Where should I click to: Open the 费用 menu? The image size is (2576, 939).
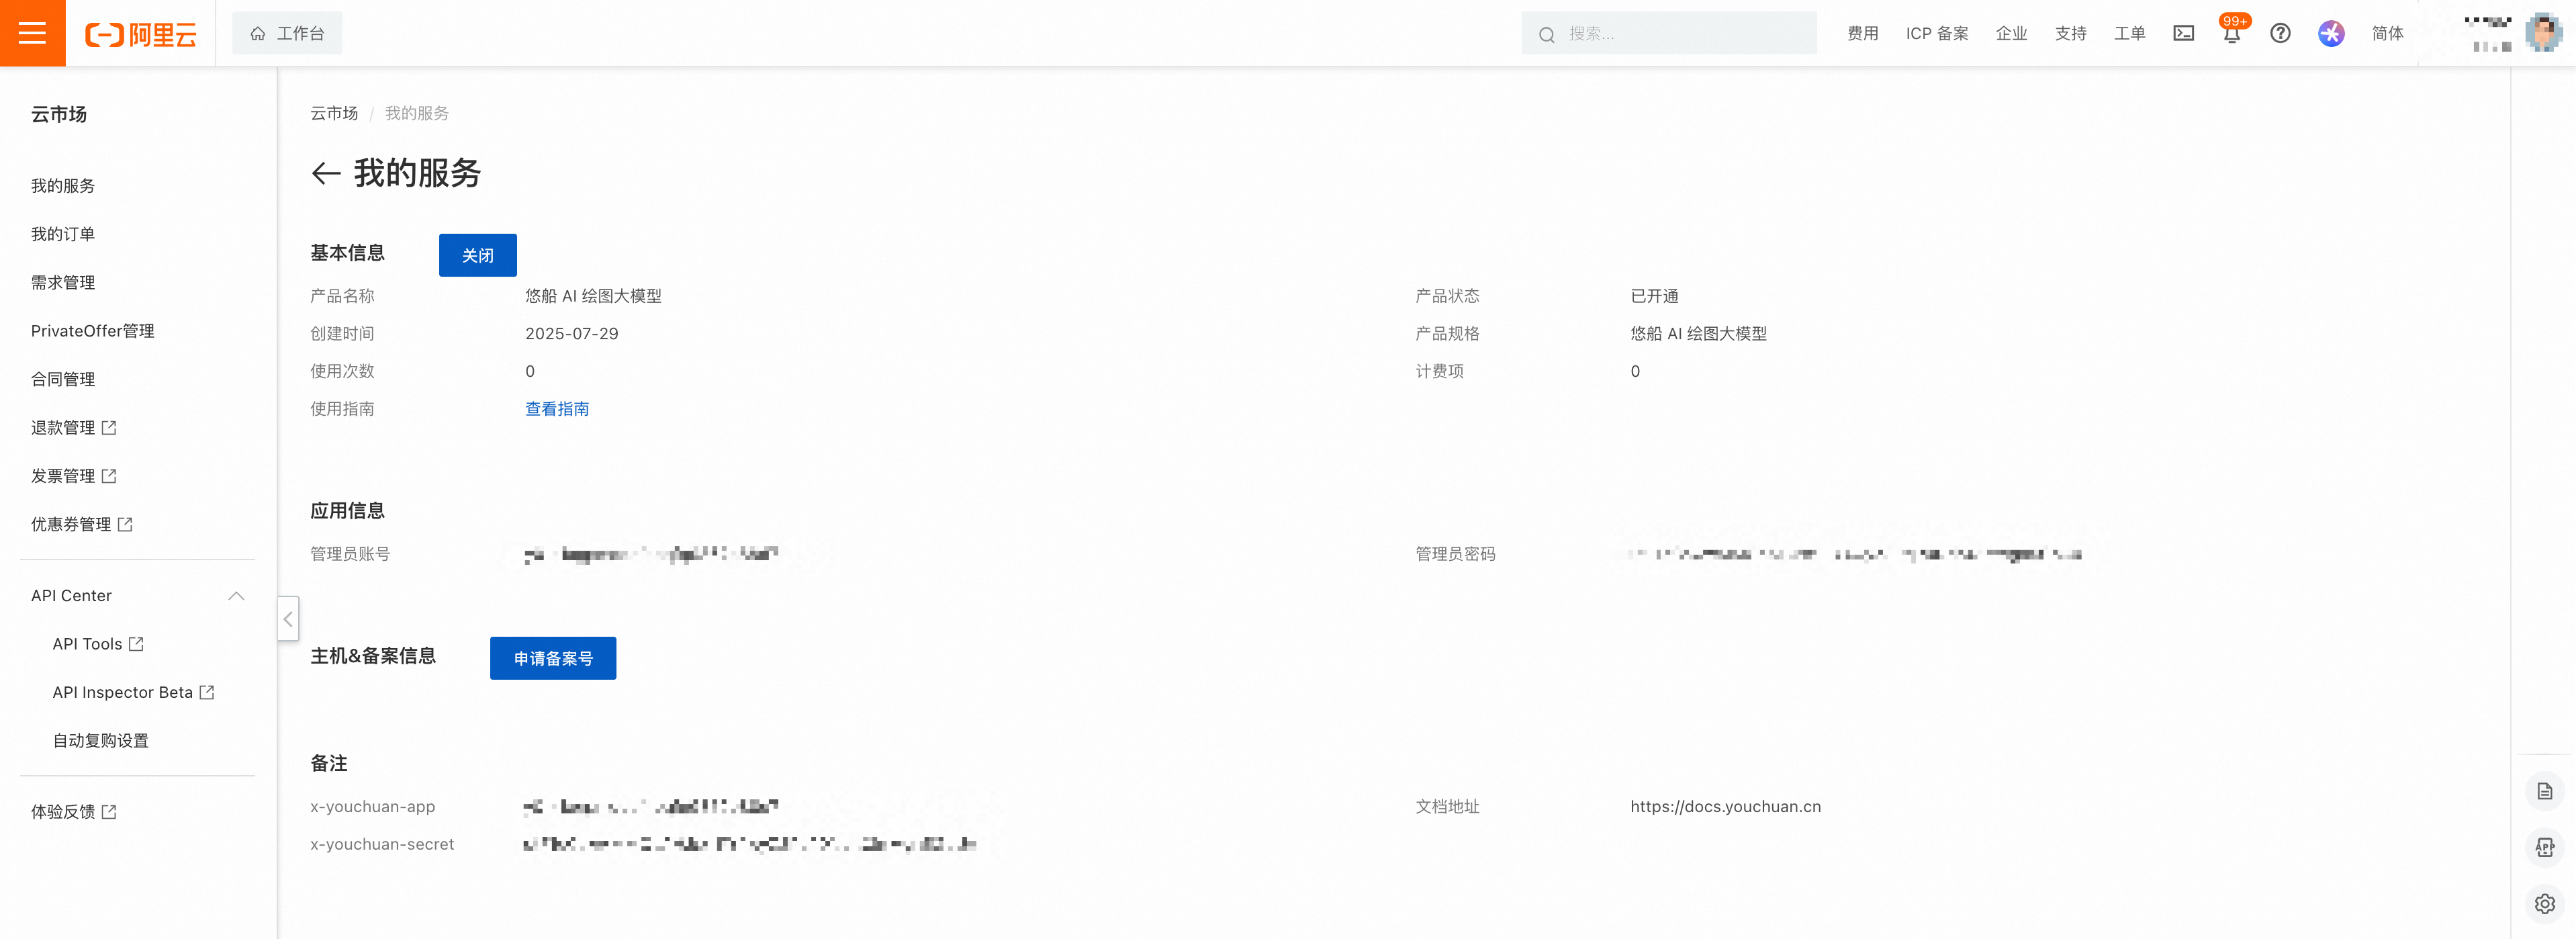(x=1862, y=33)
